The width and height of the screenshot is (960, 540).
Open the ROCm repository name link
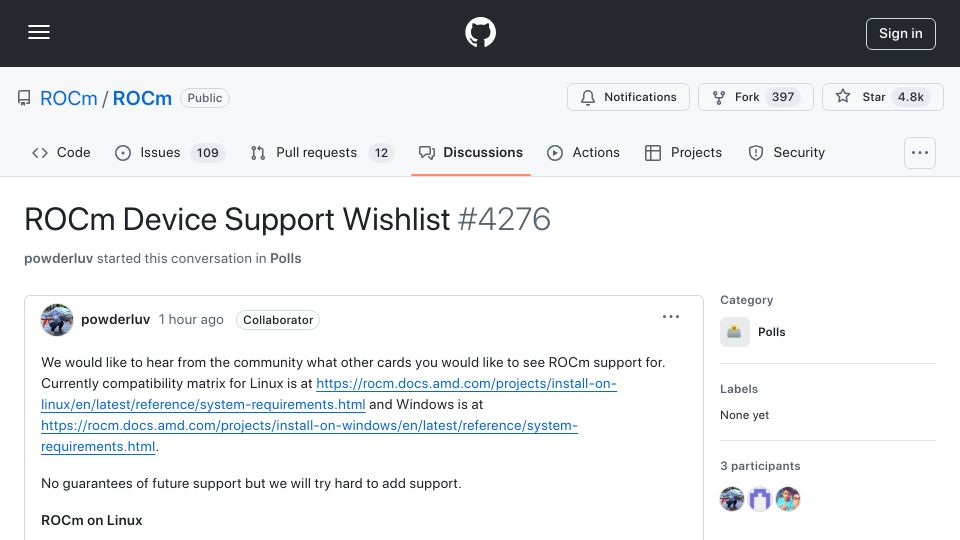pyautogui.click(x=142, y=98)
